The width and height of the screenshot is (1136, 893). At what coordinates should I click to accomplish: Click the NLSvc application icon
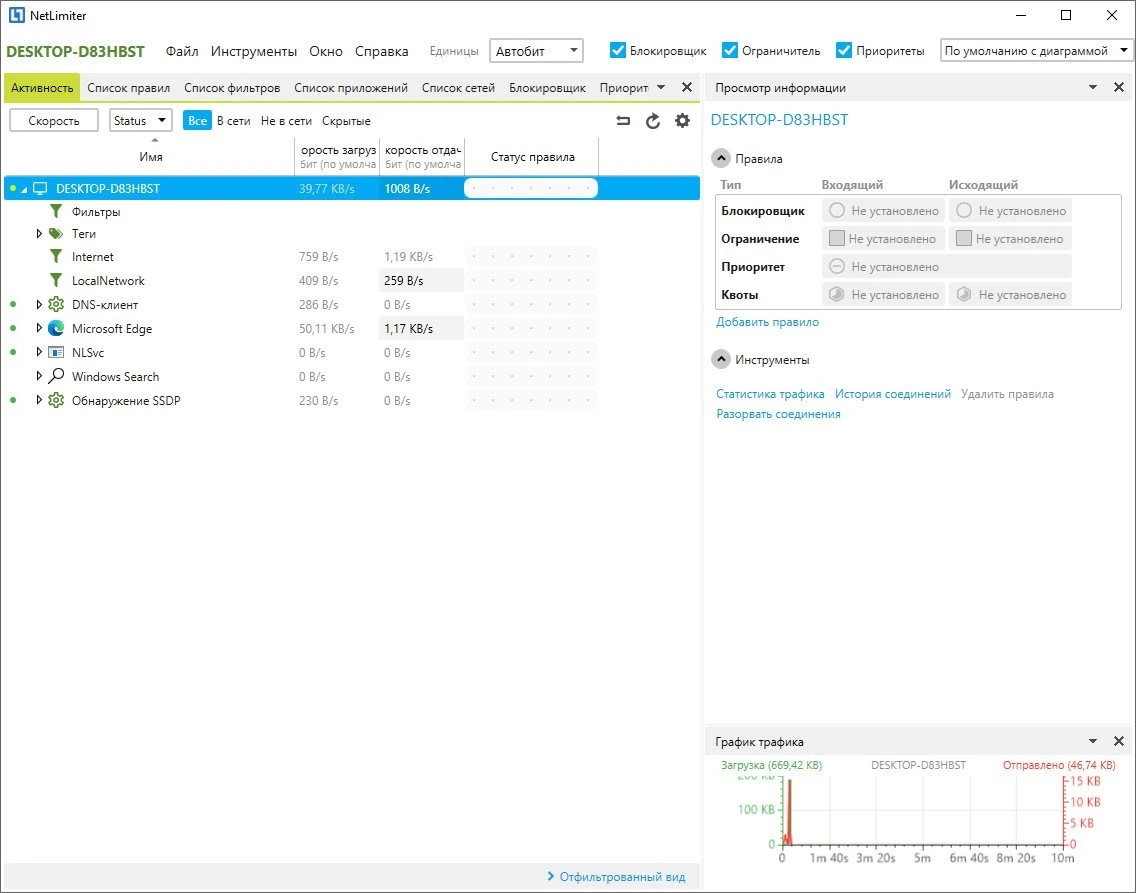point(56,353)
